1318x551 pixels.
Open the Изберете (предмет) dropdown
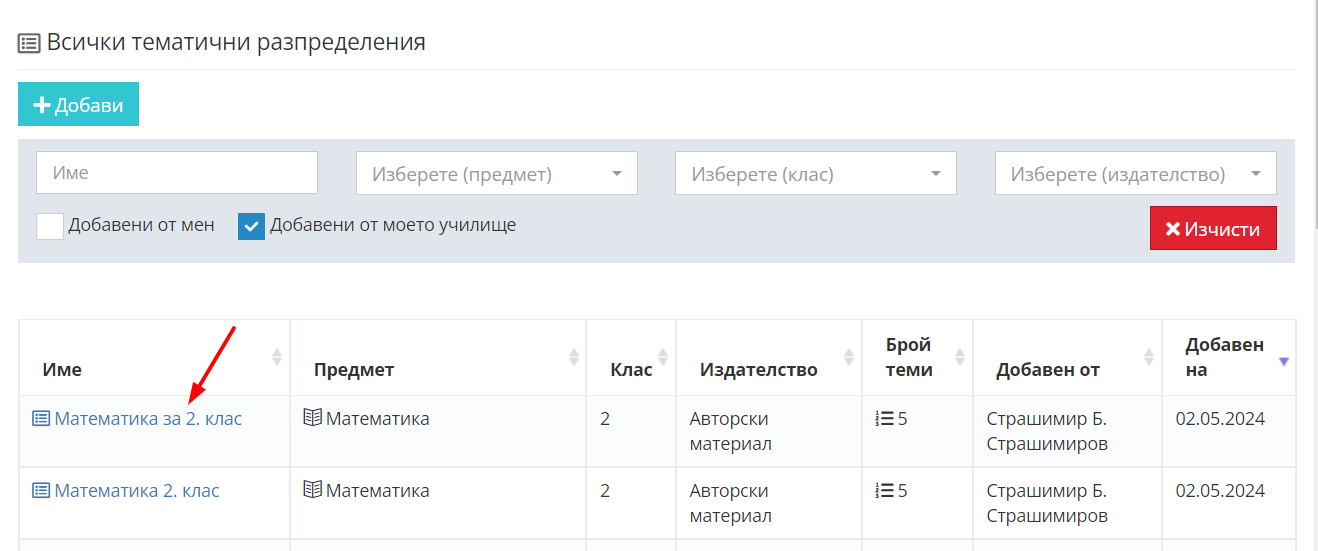coord(497,173)
